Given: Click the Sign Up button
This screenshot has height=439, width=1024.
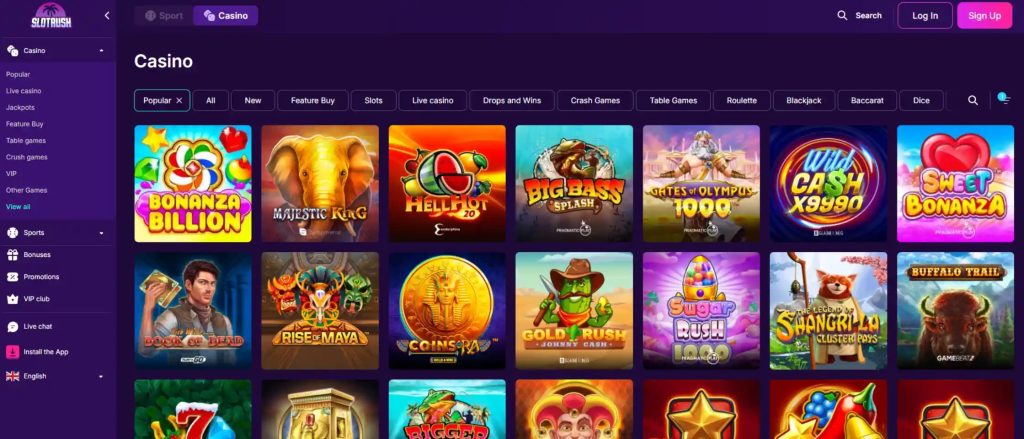Looking at the screenshot, I should tap(985, 16).
